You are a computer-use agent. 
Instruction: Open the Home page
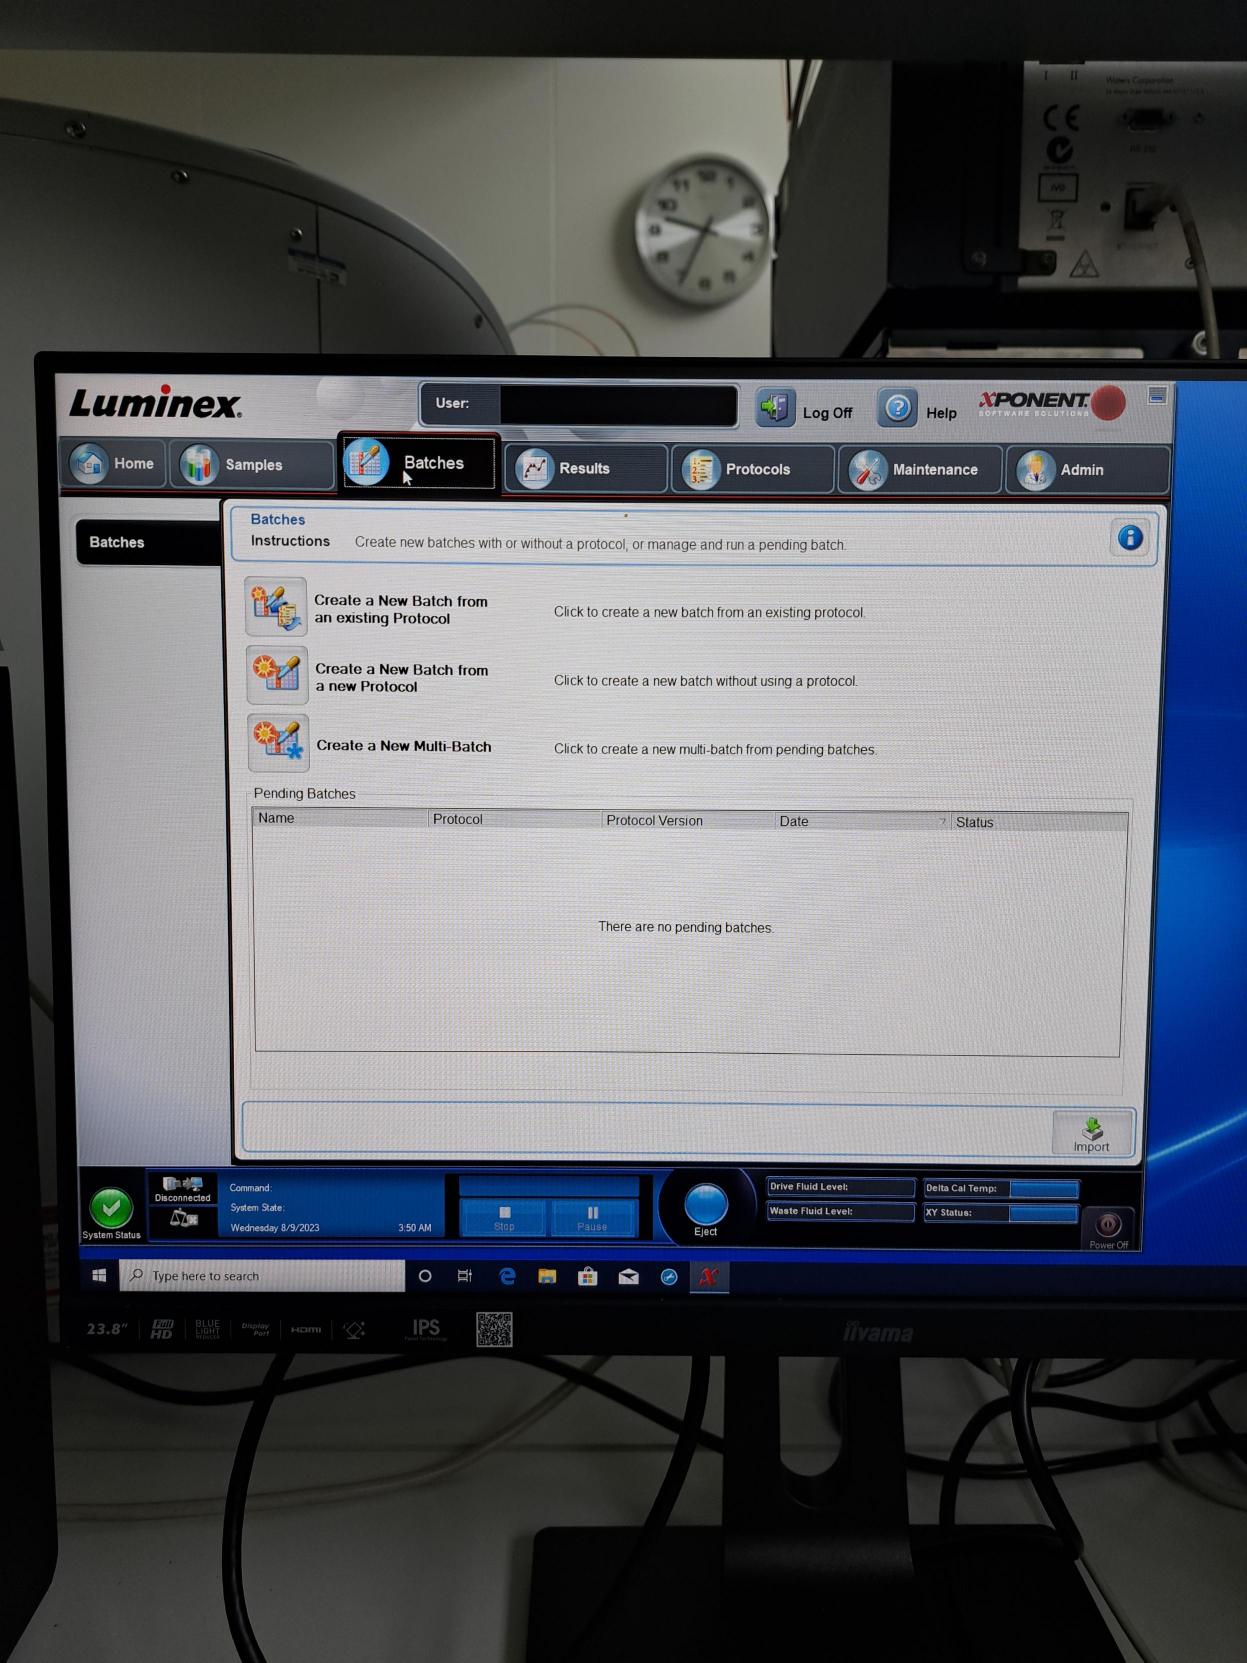pos(113,464)
